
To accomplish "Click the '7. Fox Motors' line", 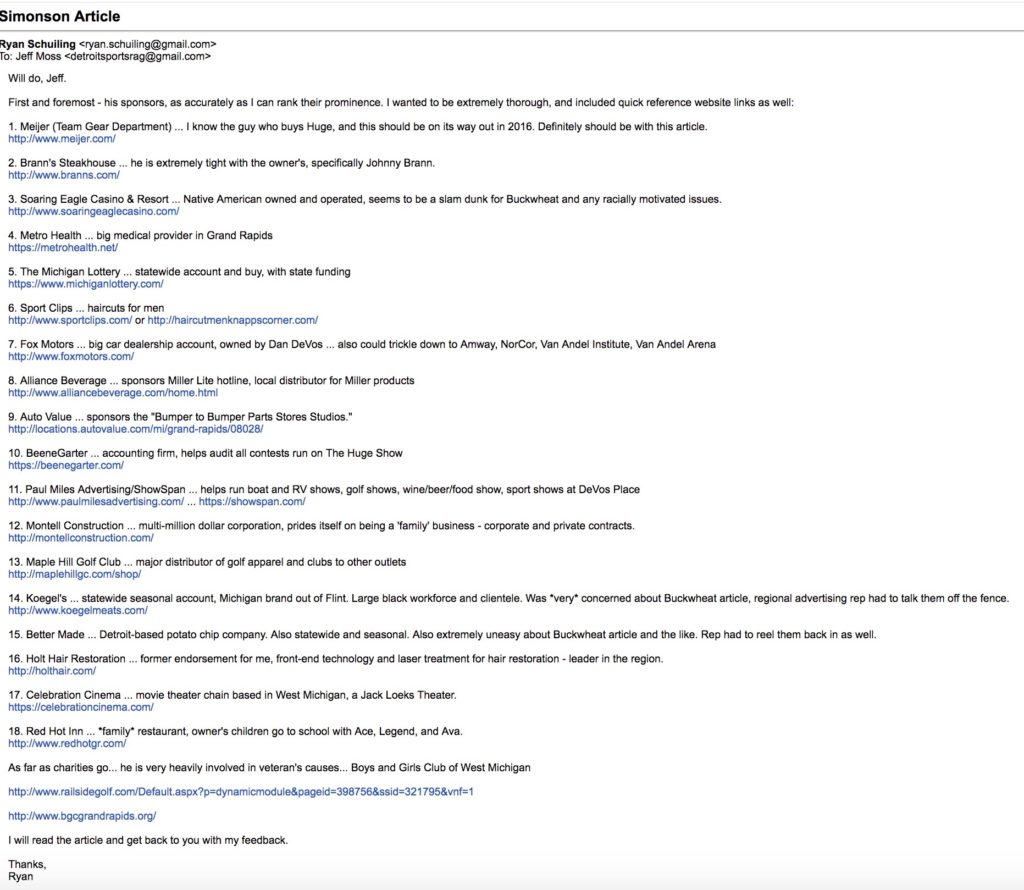I will pyautogui.click(x=362, y=344).
